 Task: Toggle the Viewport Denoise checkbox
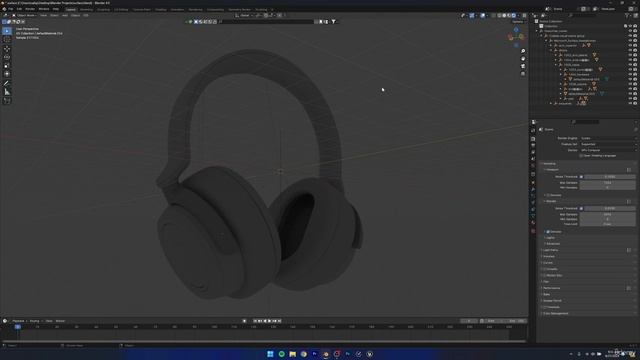tap(548, 195)
